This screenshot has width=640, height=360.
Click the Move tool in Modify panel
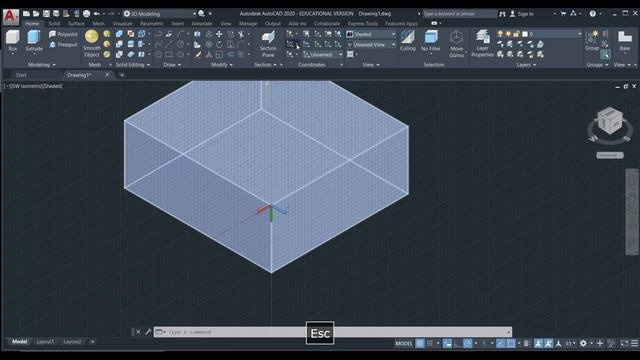point(219,34)
